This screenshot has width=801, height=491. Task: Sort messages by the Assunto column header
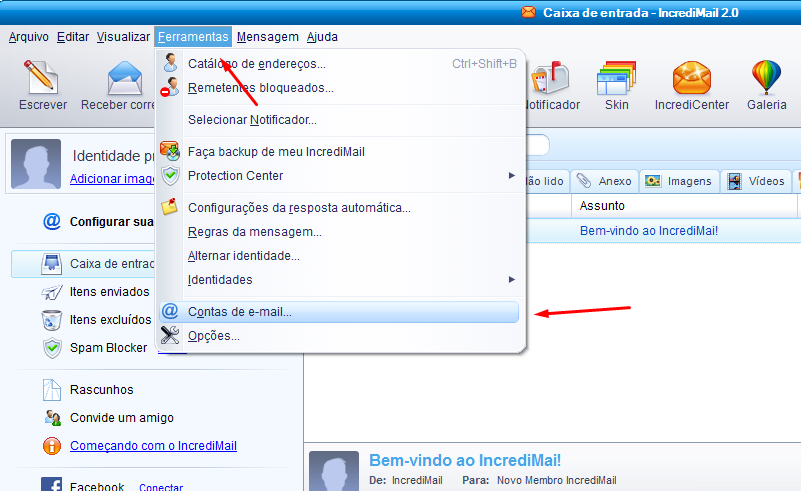tap(685, 205)
